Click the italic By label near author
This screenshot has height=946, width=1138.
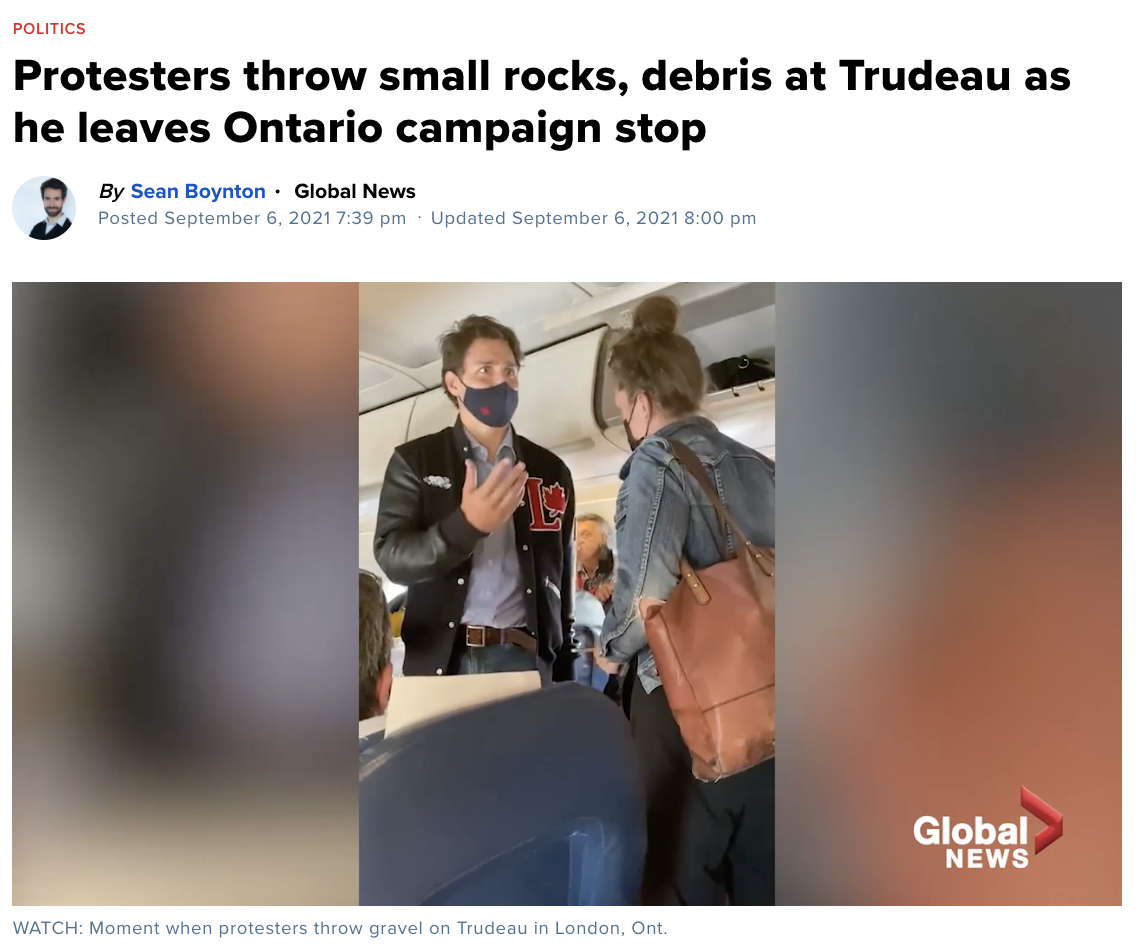tap(111, 191)
